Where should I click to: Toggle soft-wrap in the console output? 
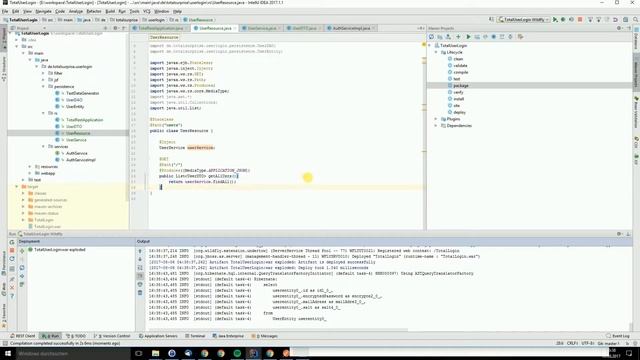(140, 268)
